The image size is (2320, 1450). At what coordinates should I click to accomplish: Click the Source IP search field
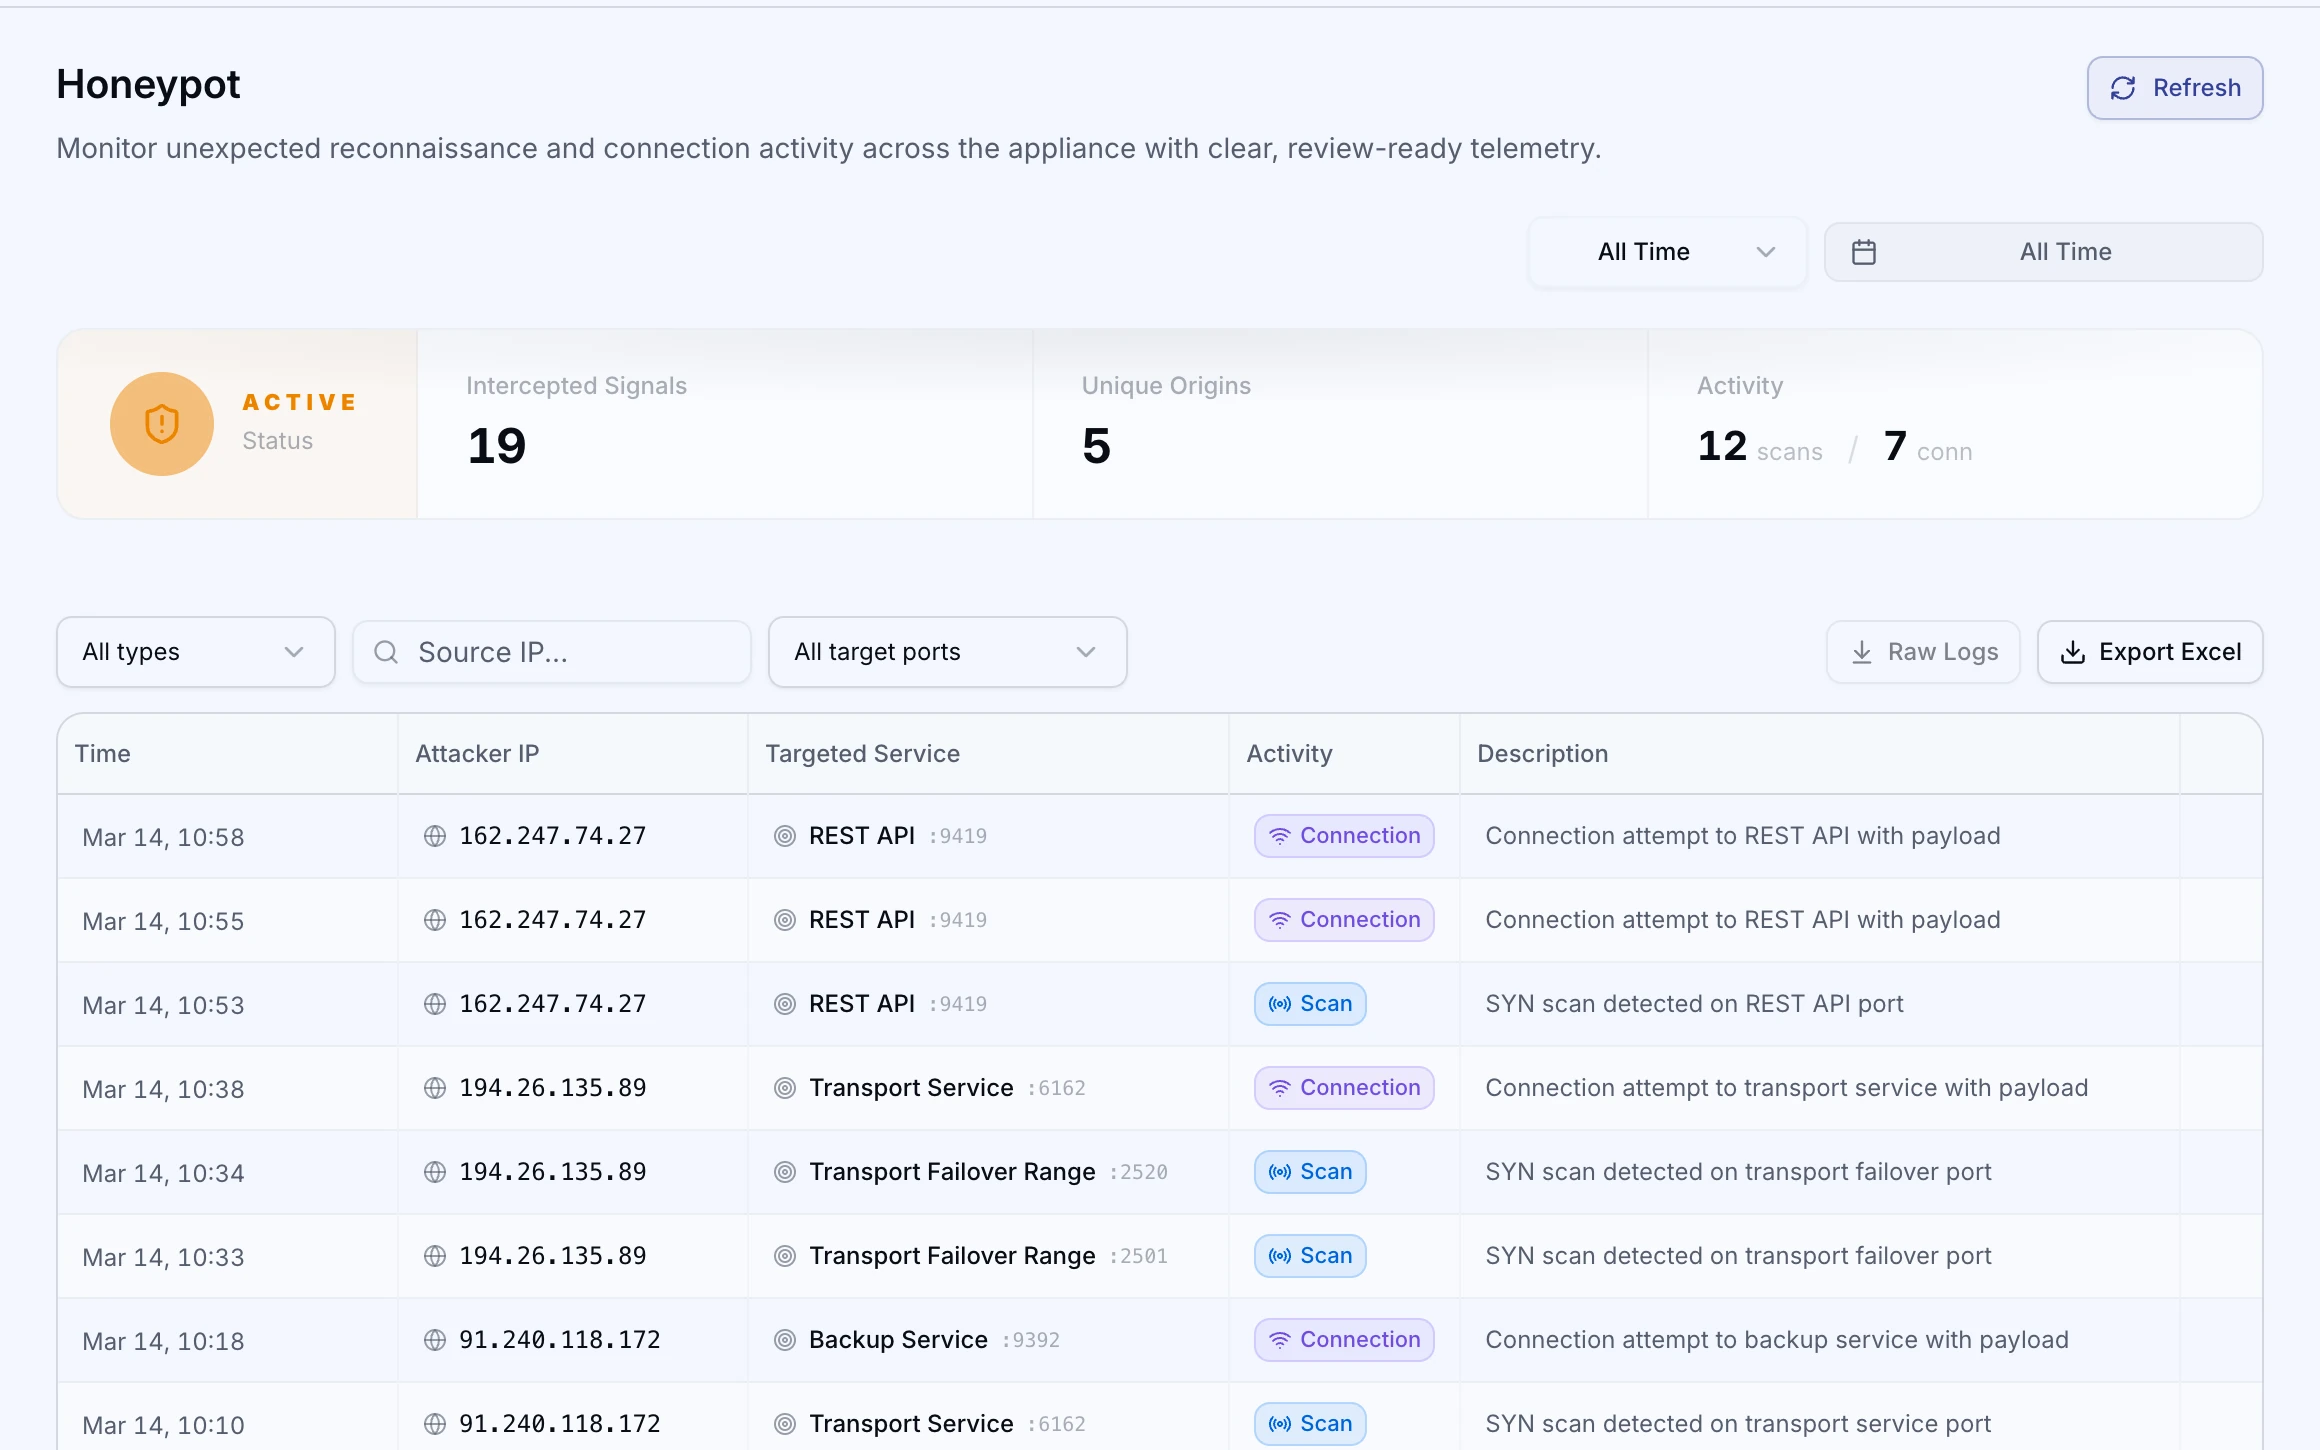552,652
